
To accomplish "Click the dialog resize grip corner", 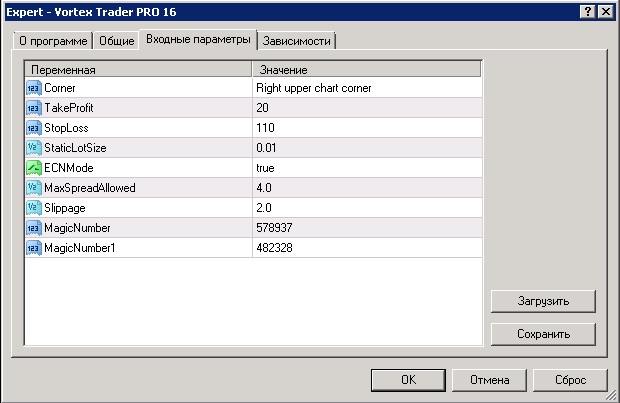I will 611,394.
